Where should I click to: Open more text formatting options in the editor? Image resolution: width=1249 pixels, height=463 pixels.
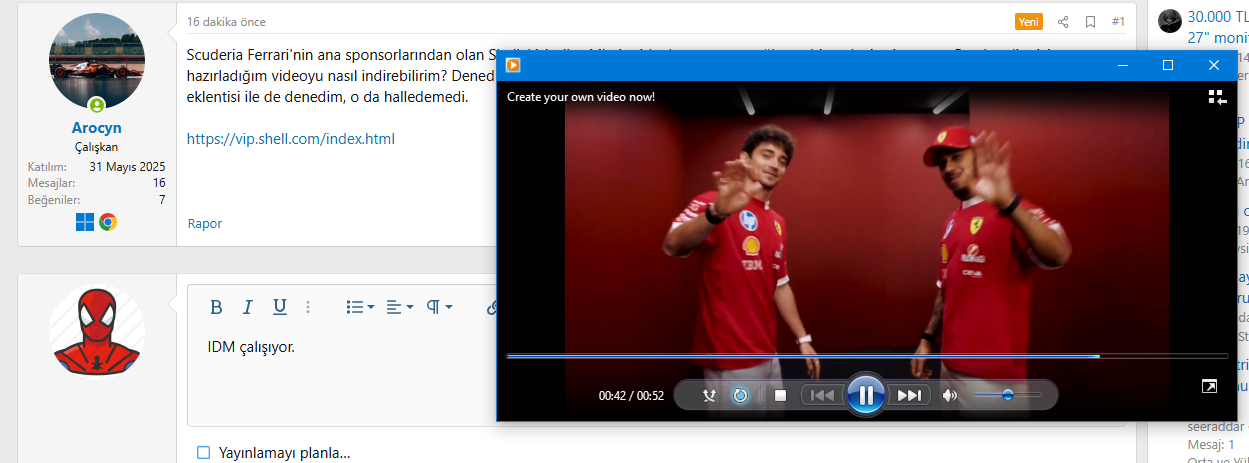coord(308,306)
